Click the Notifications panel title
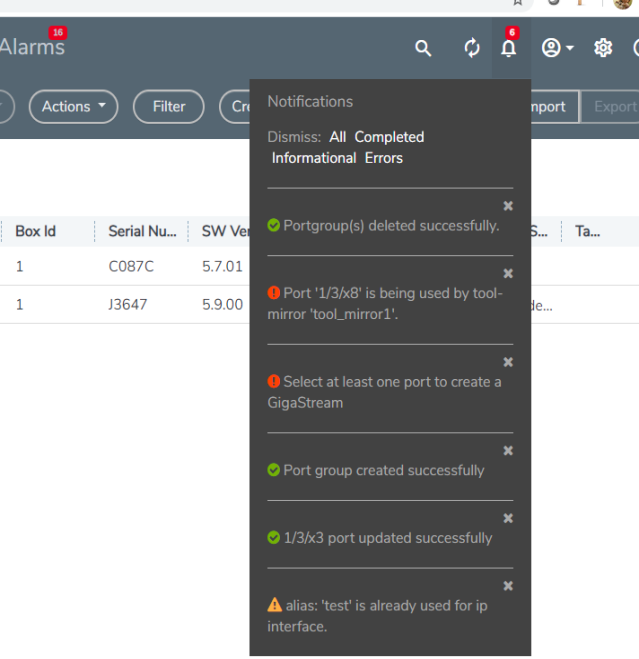639x659 pixels. [x=310, y=102]
